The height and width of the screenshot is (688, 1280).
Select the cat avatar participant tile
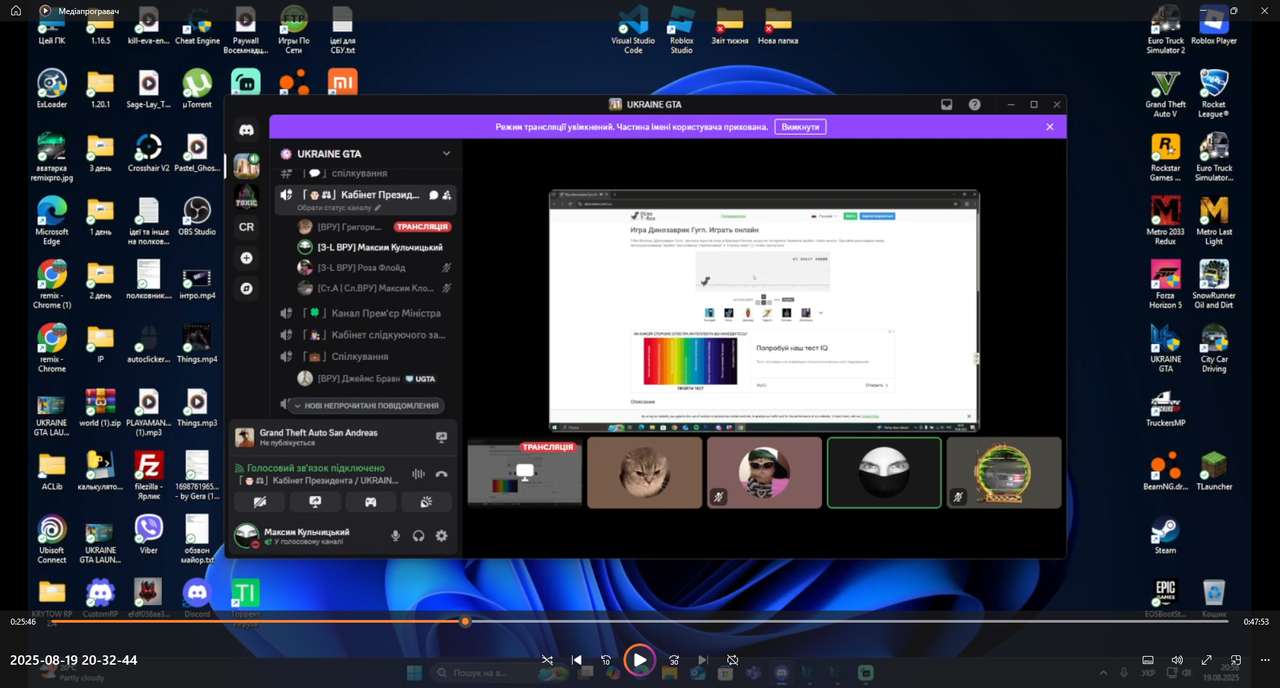(x=644, y=472)
